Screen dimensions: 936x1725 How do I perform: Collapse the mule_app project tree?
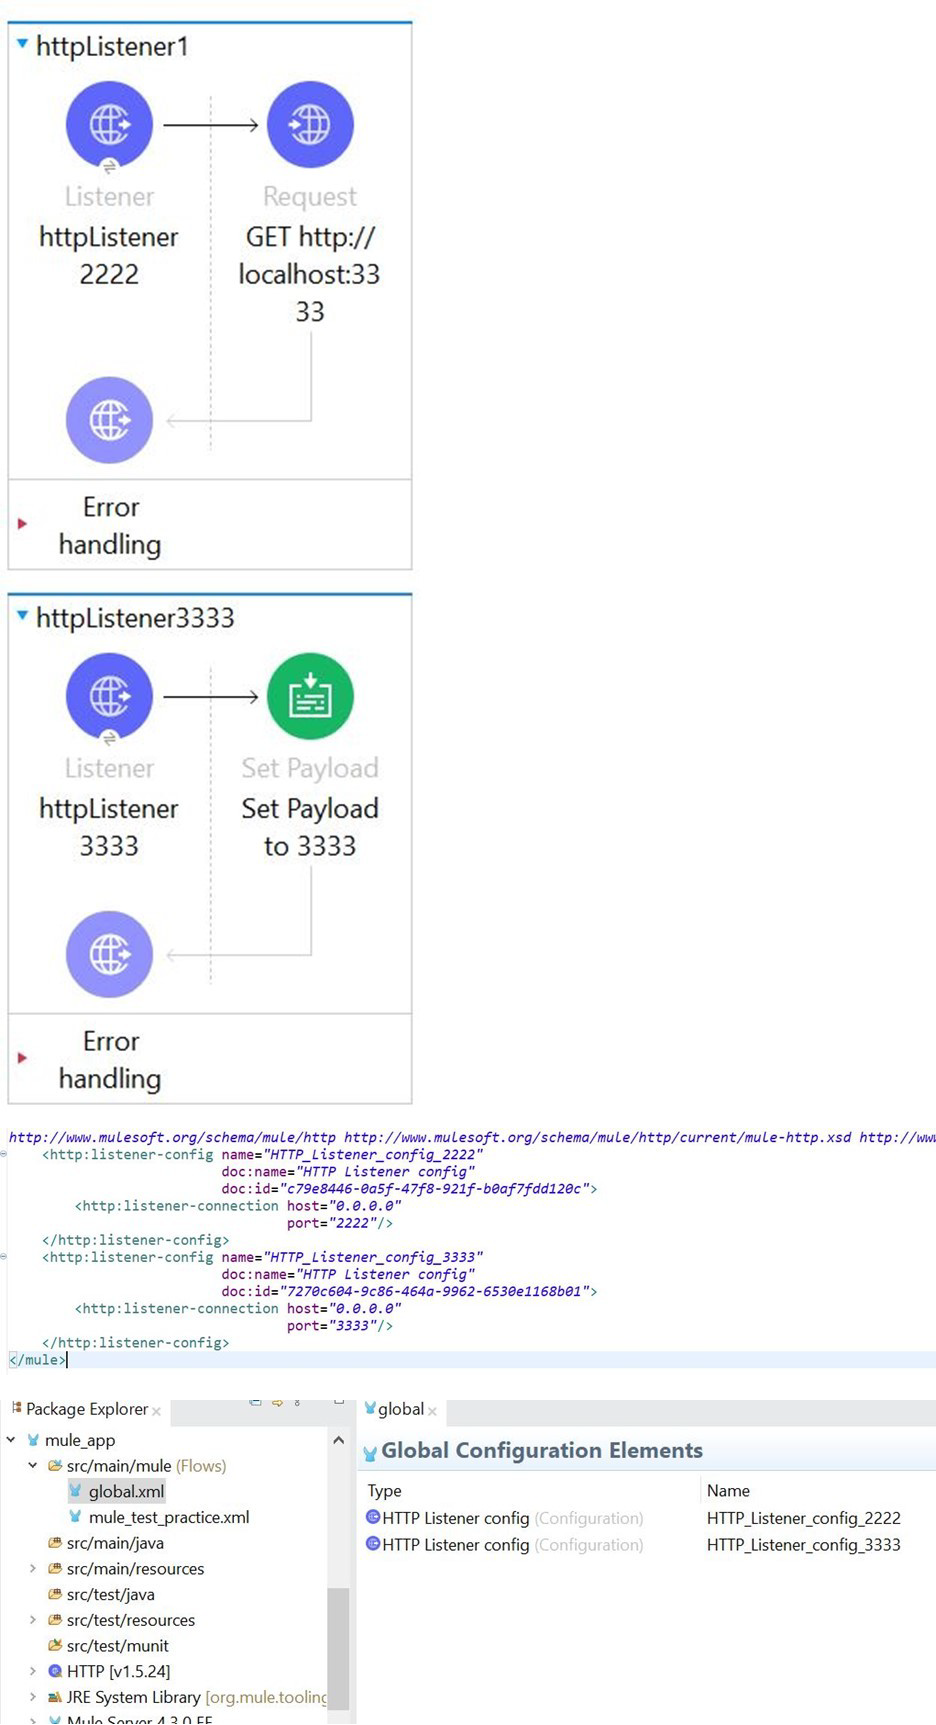11,1440
